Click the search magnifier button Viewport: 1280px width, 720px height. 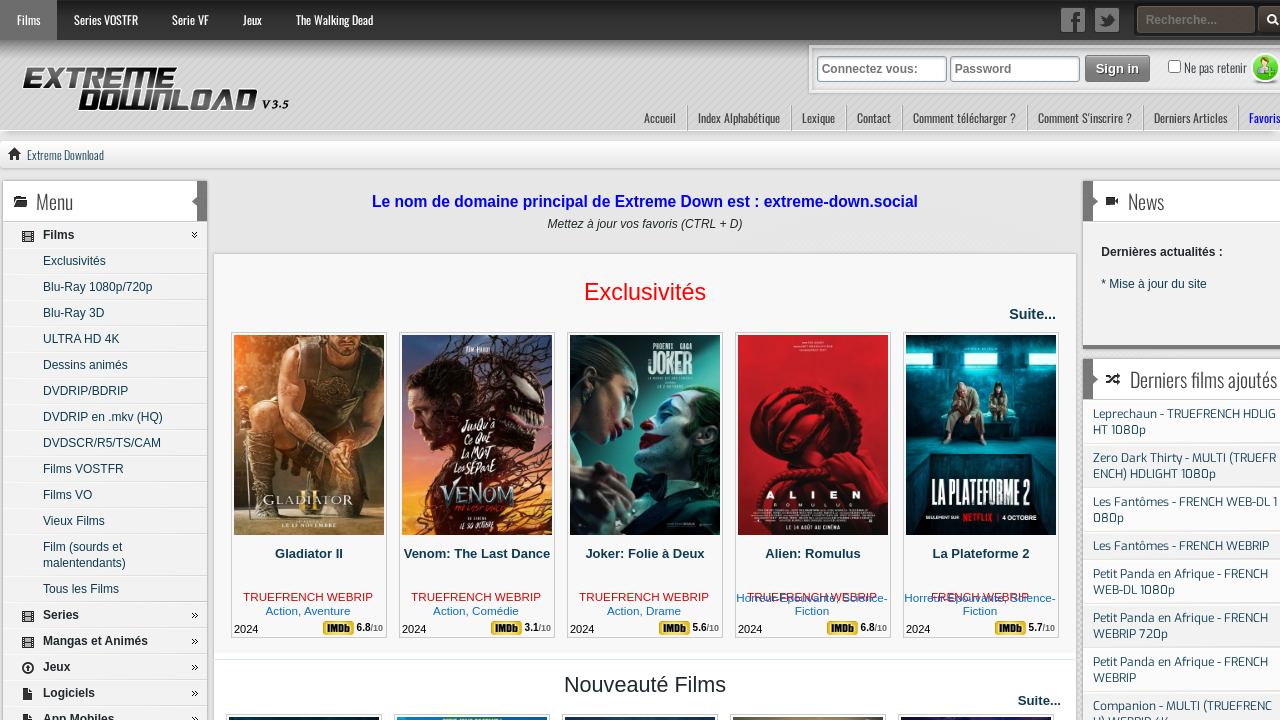click(x=1272, y=20)
